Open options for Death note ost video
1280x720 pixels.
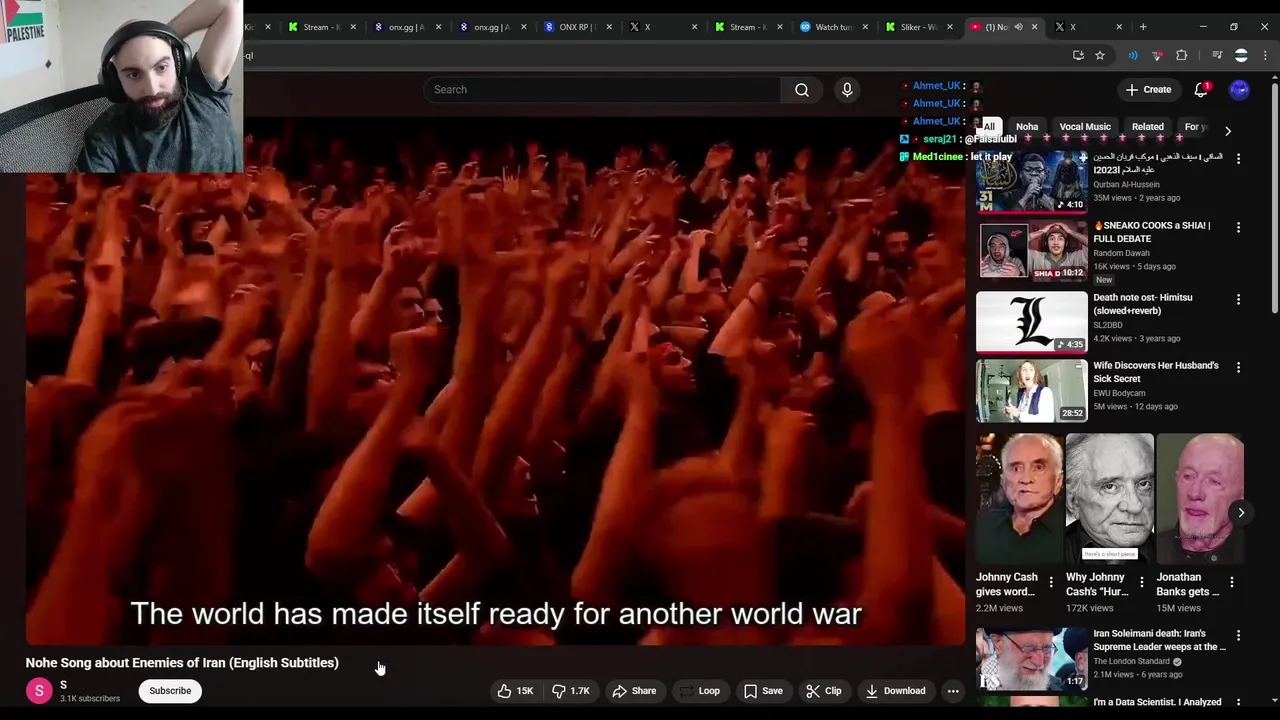click(x=1238, y=300)
